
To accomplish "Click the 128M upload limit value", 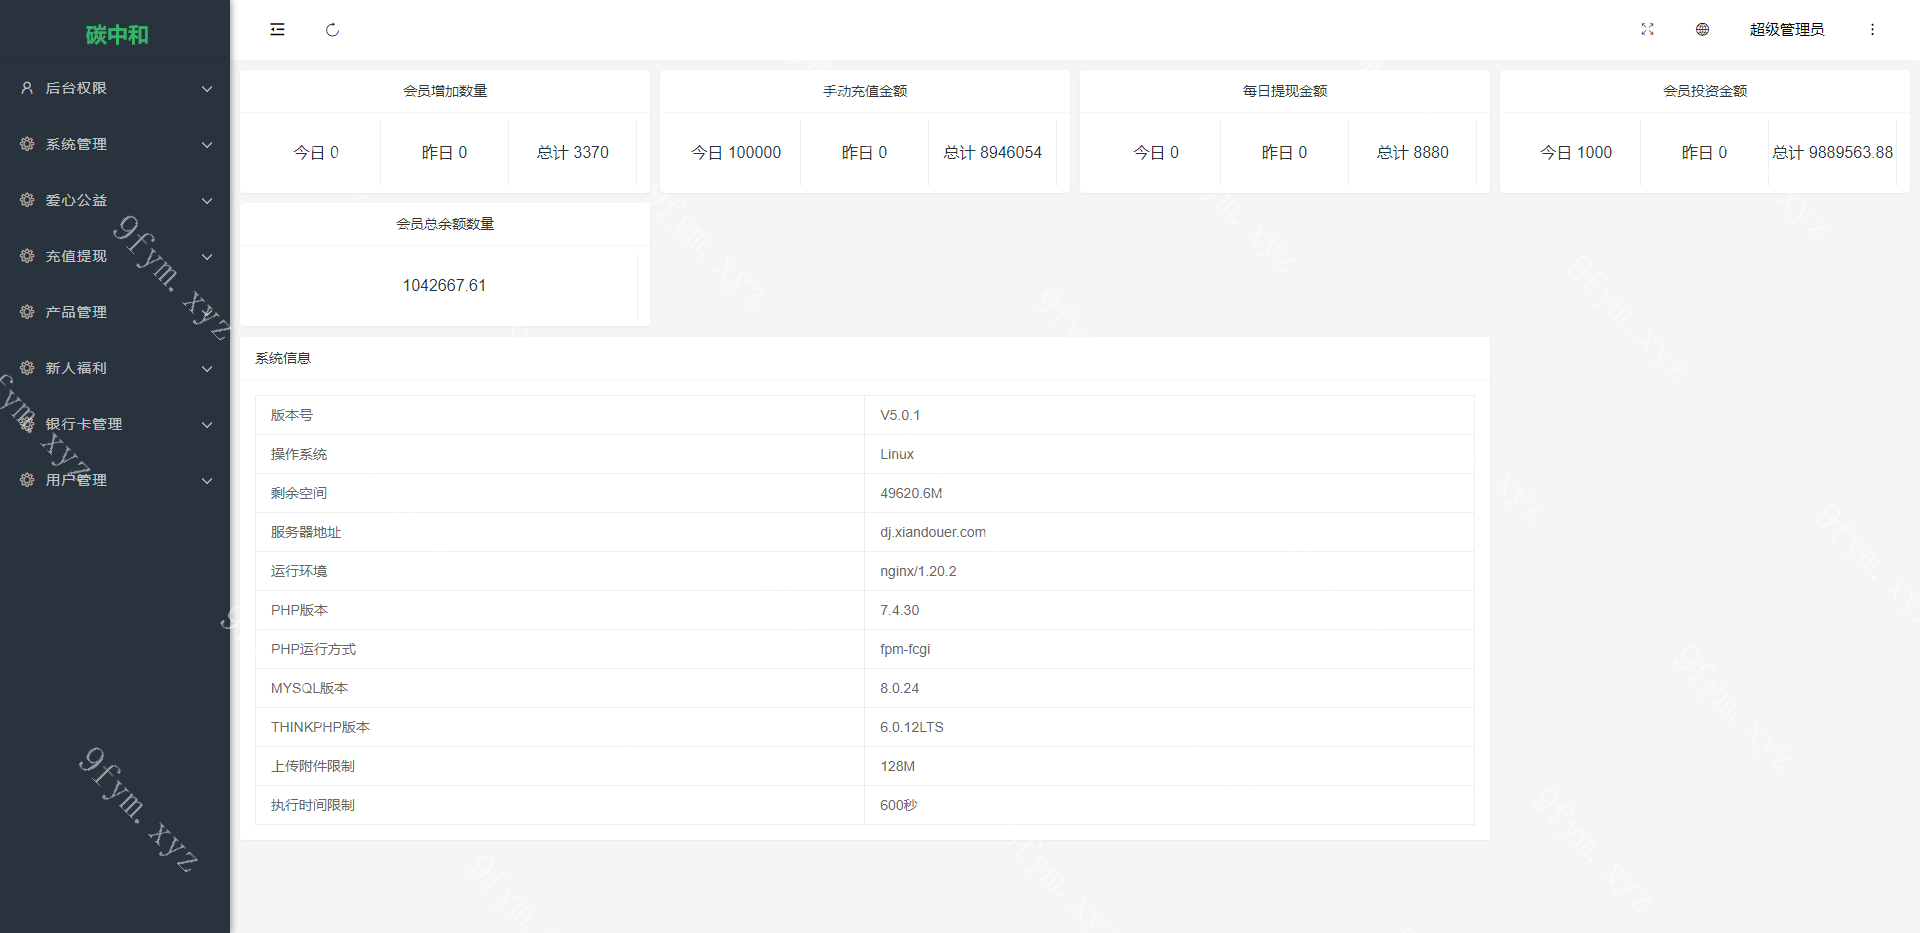I will click(x=897, y=766).
